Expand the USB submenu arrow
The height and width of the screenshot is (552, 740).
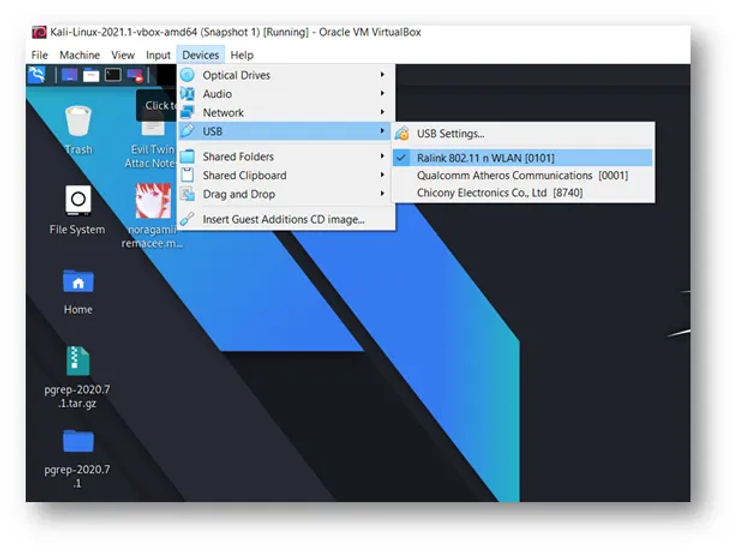(x=382, y=131)
